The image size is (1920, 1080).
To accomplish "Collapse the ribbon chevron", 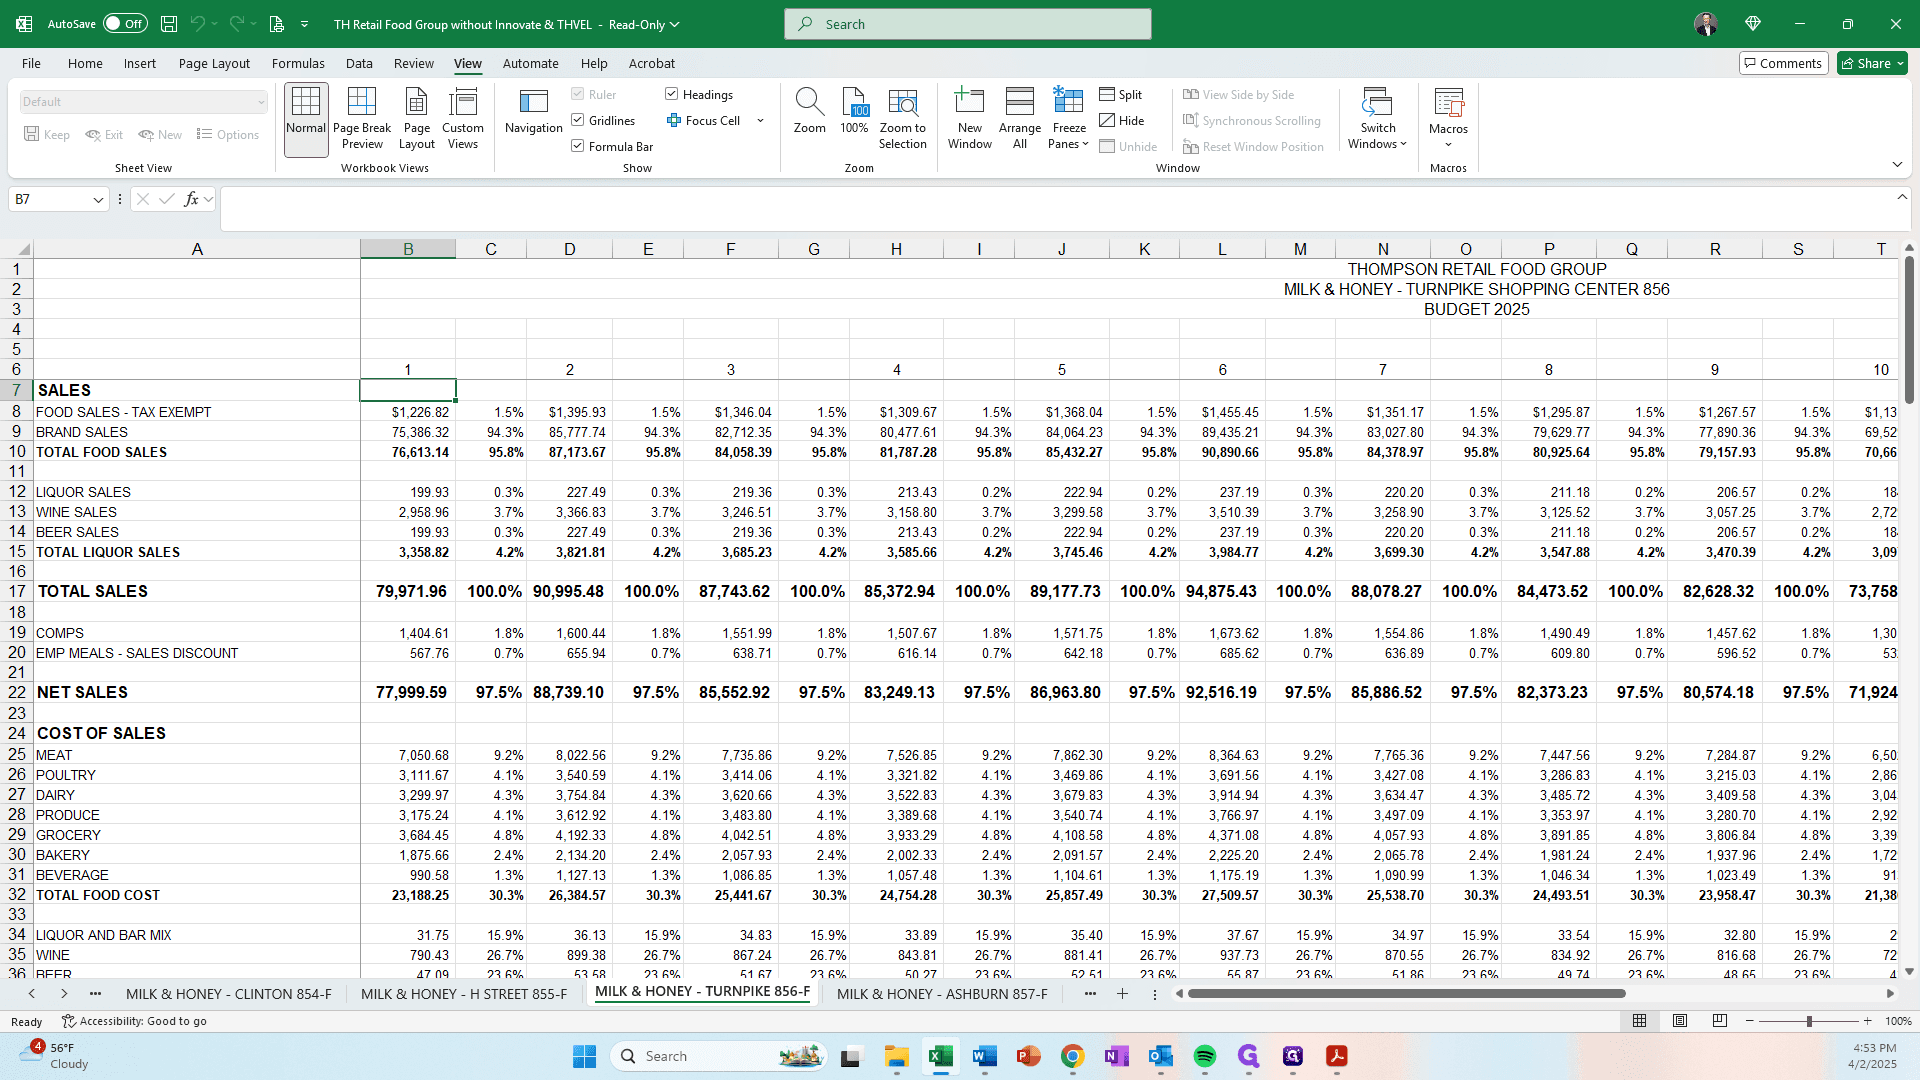I will tap(1897, 165).
